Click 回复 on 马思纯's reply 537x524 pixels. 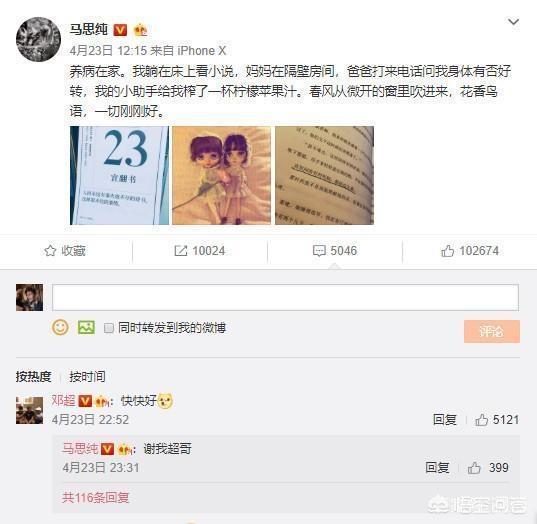437,467
